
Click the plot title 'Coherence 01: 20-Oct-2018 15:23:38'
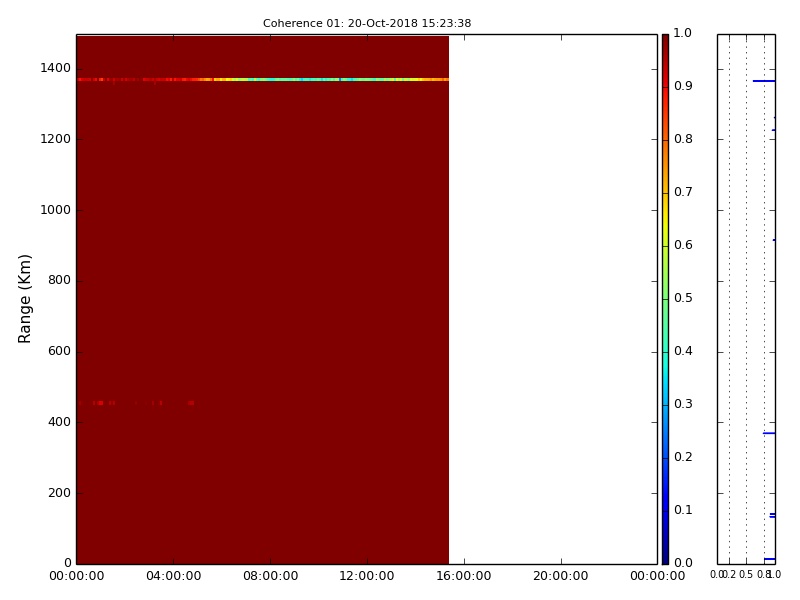tap(367, 23)
